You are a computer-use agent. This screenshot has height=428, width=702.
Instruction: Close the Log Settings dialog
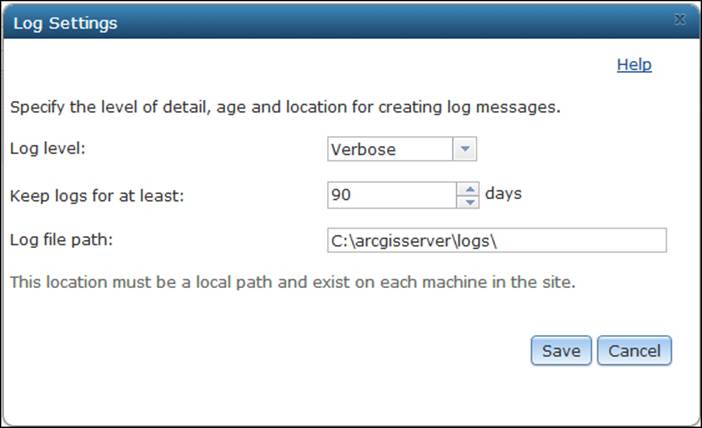coord(679,19)
